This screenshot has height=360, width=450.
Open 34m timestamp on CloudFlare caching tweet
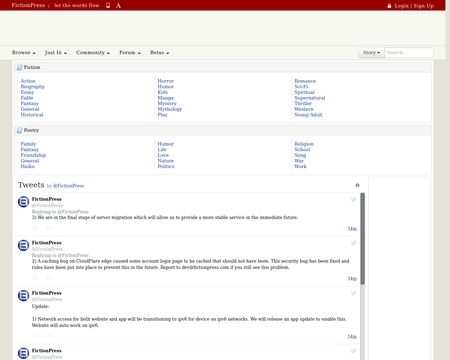coord(352,278)
